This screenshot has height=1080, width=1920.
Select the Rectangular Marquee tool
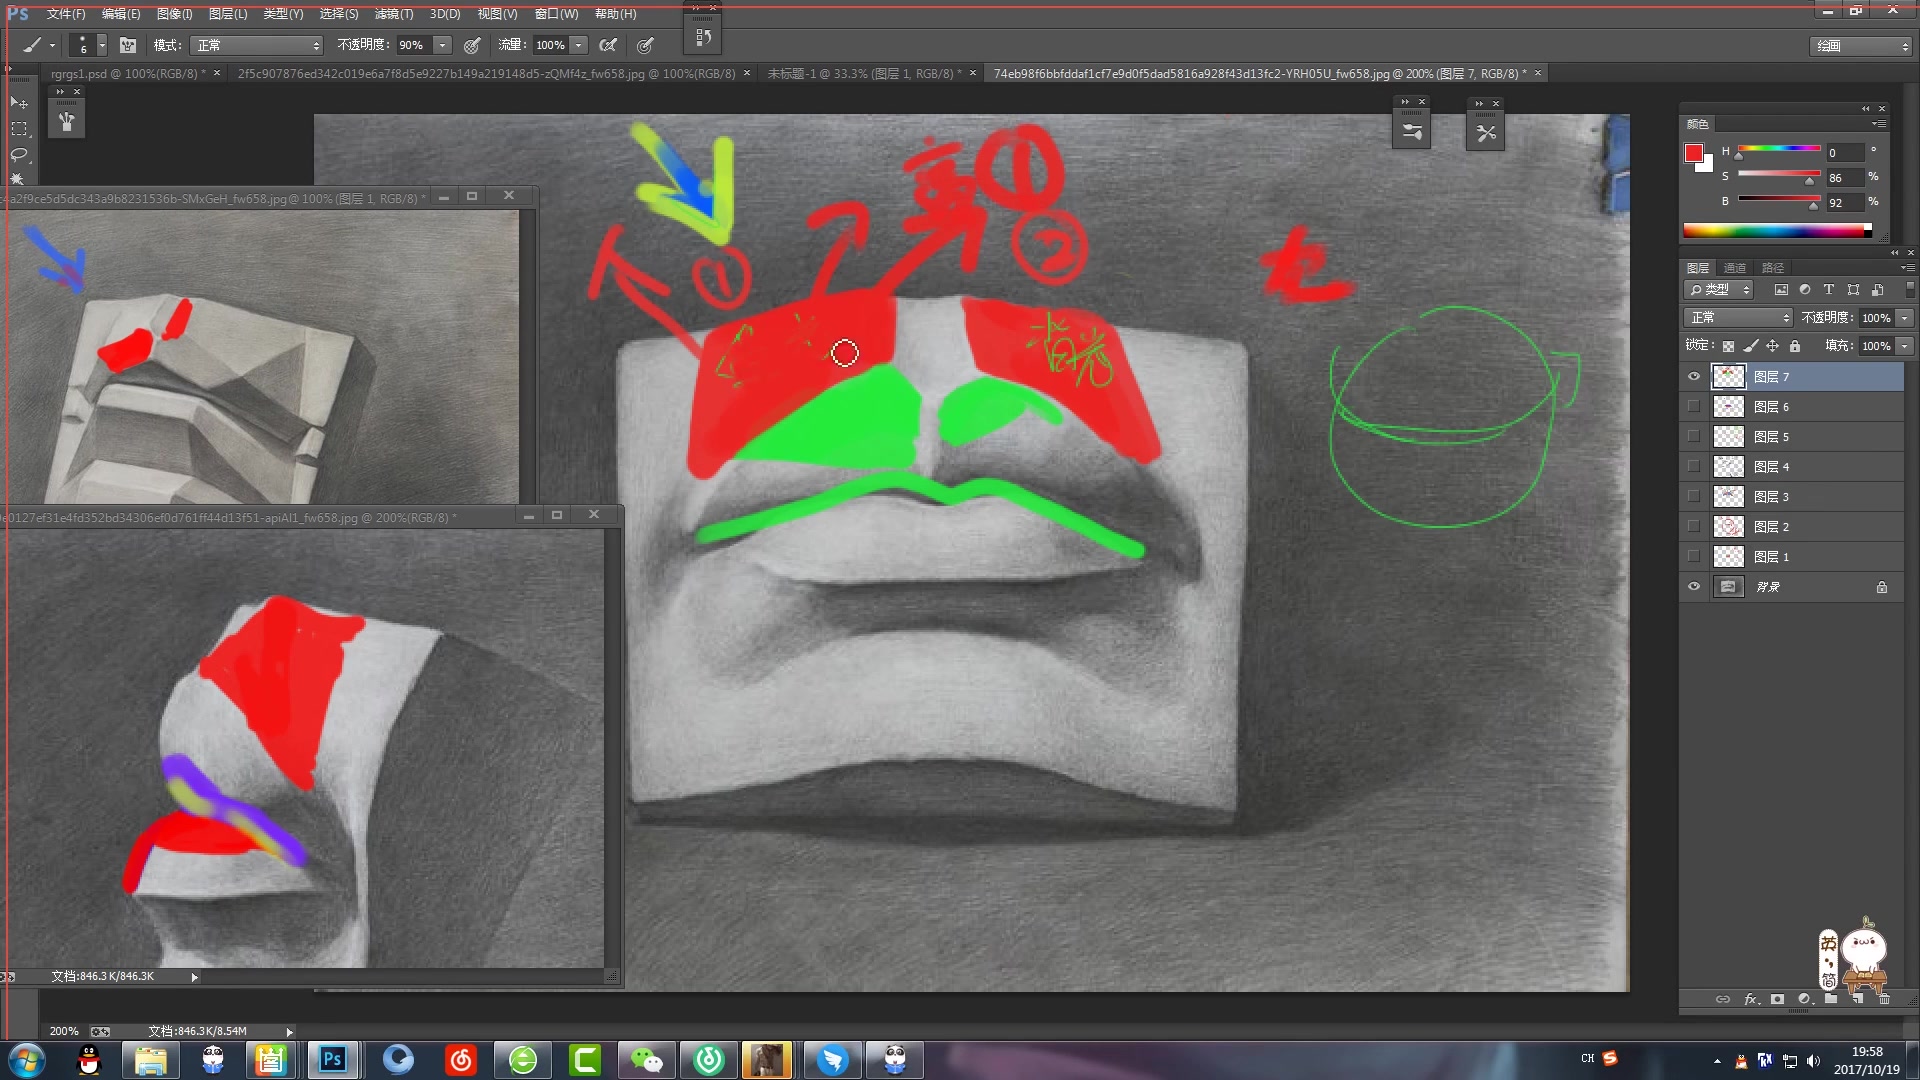coord(19,128)
